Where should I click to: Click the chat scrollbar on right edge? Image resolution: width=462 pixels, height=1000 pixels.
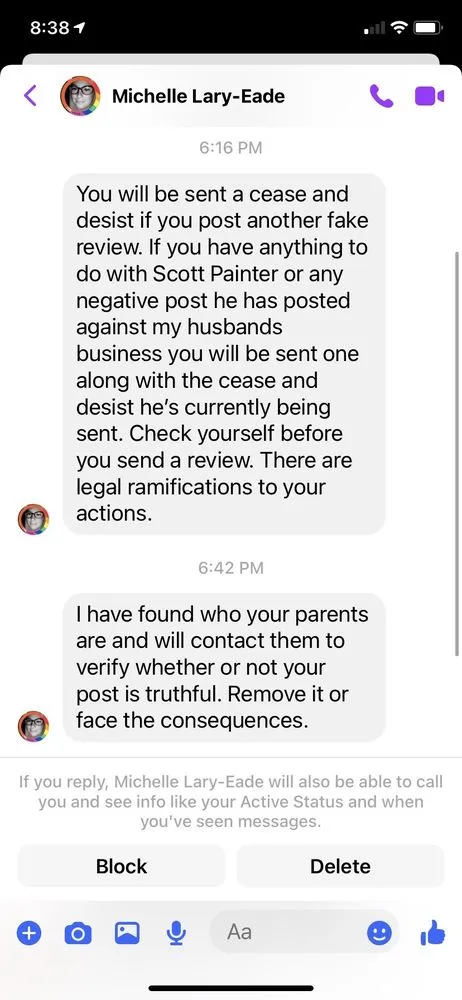click(457, 453)
